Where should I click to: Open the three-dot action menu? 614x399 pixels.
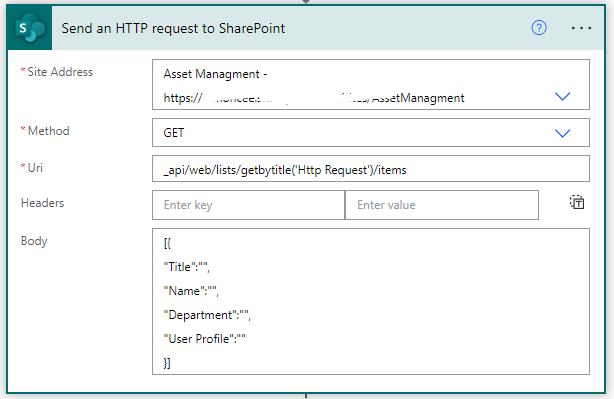click(581, 28)
